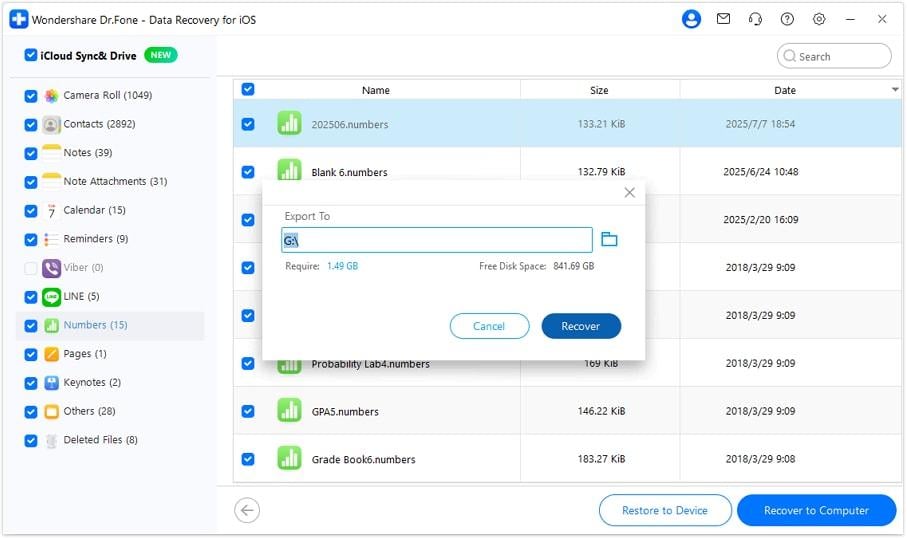
Task: Cancel the Export To dialog
Action: pos(489,326)
